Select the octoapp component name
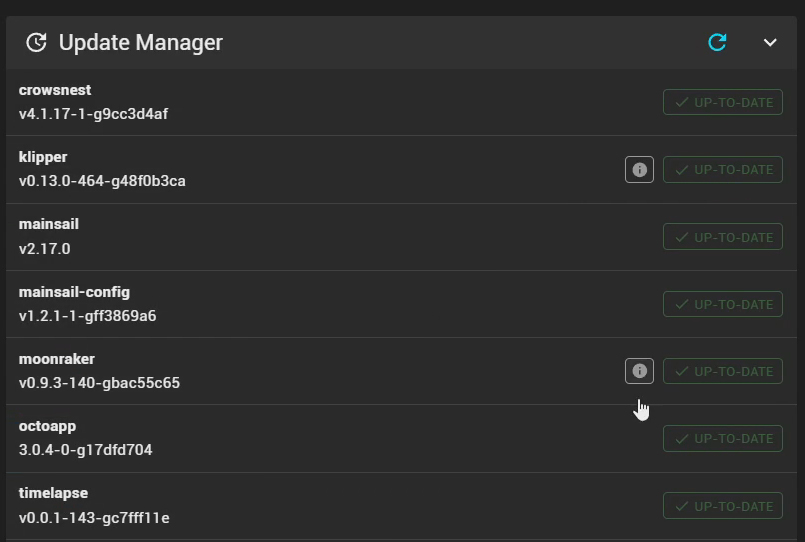This screenshot has width=805, height=542. tap(47, 426)
